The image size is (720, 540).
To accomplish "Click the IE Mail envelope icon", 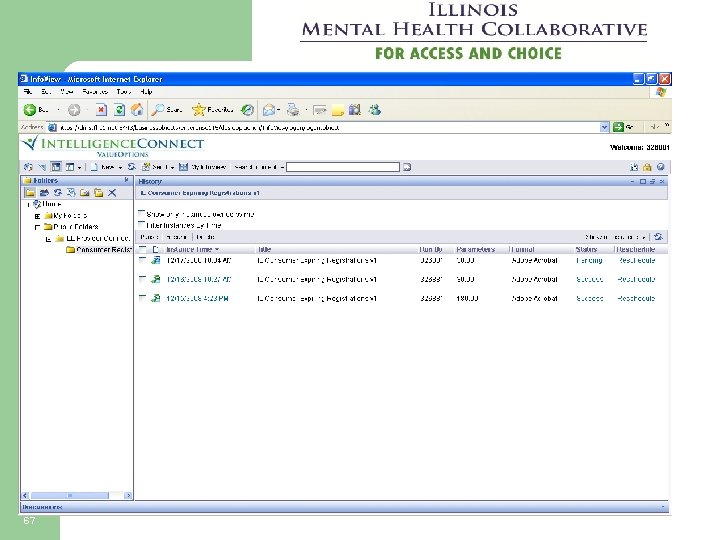I will (x=269, y=110).
